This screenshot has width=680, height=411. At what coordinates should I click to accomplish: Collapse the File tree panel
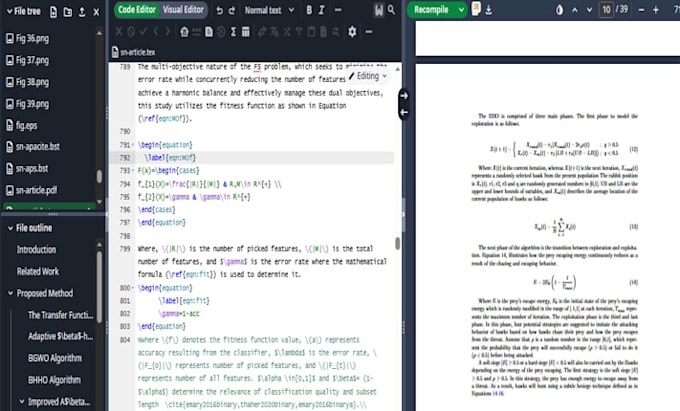(x=10, y=11)
